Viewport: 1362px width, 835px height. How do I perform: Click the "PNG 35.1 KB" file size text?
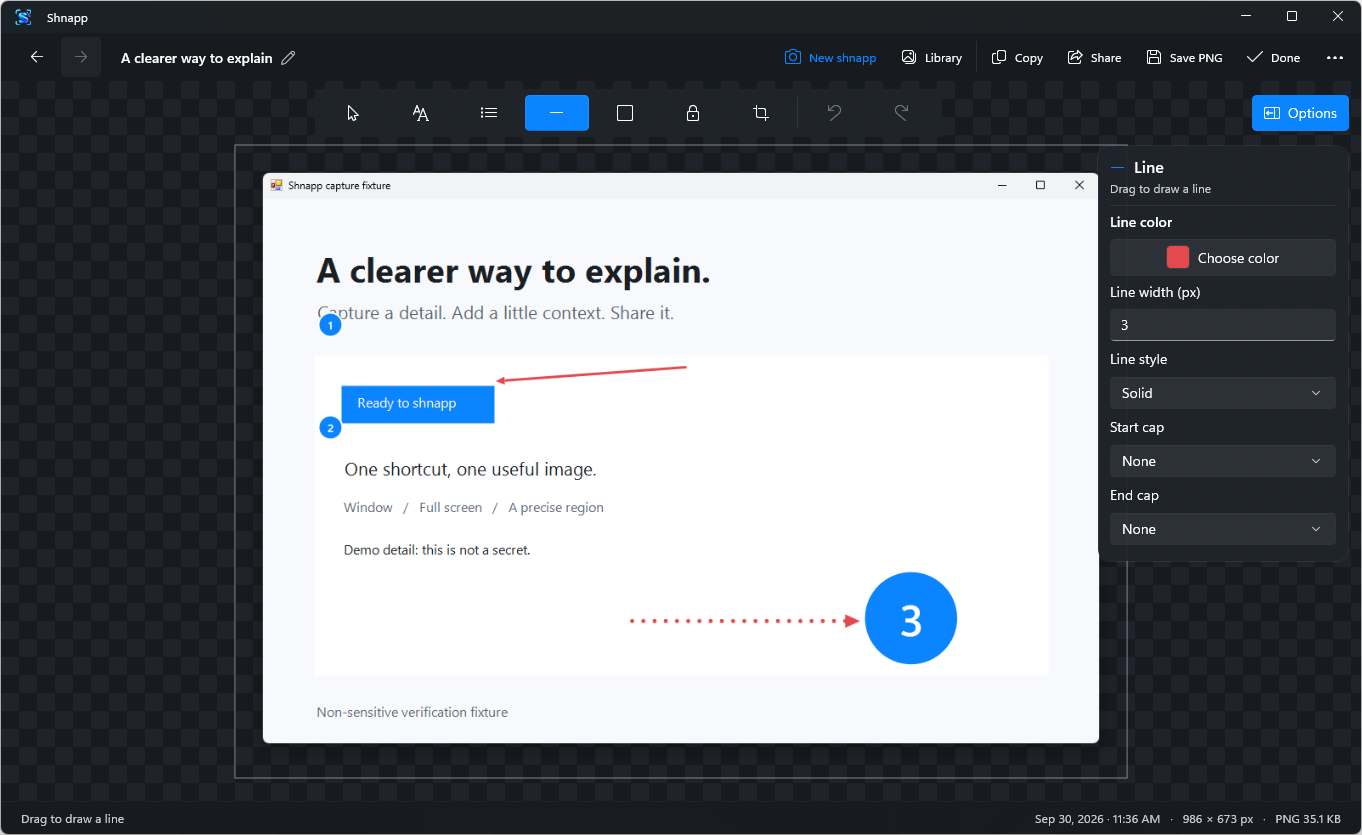(x=1308, y=819)
